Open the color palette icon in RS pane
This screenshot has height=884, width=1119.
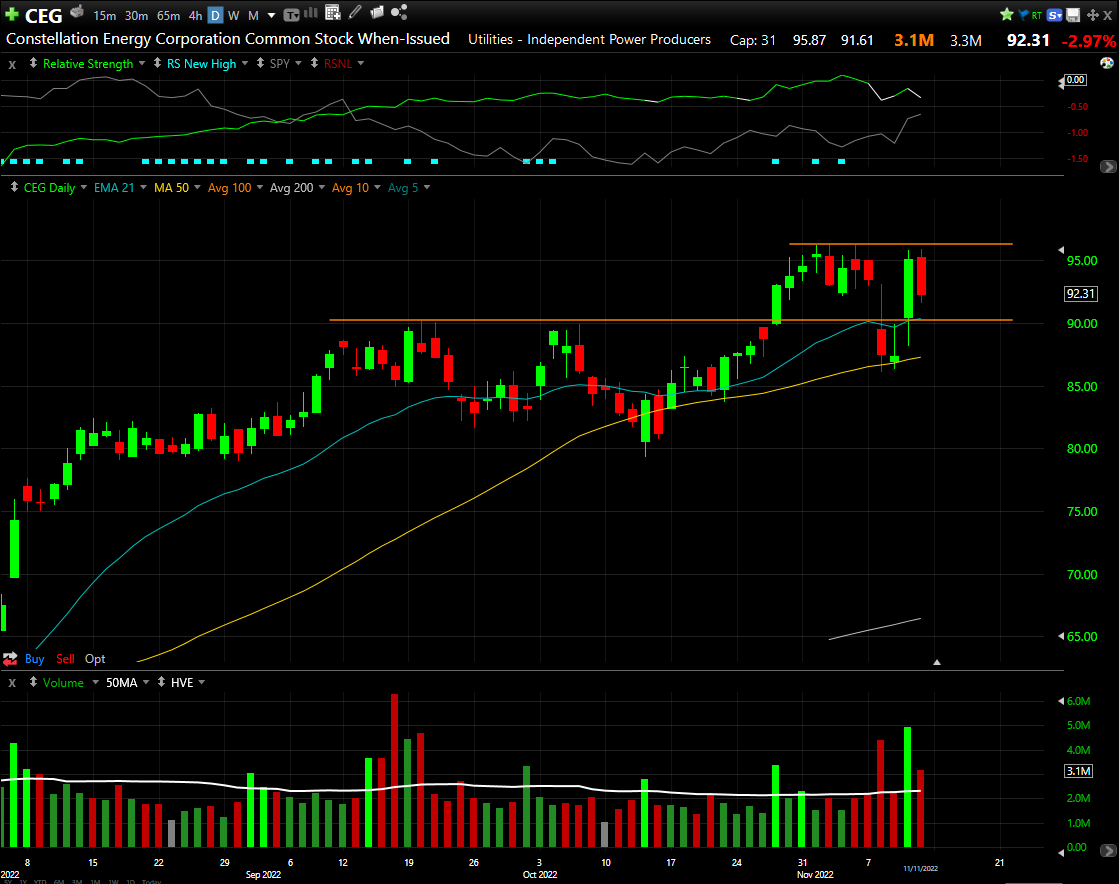click(1107, 63)
